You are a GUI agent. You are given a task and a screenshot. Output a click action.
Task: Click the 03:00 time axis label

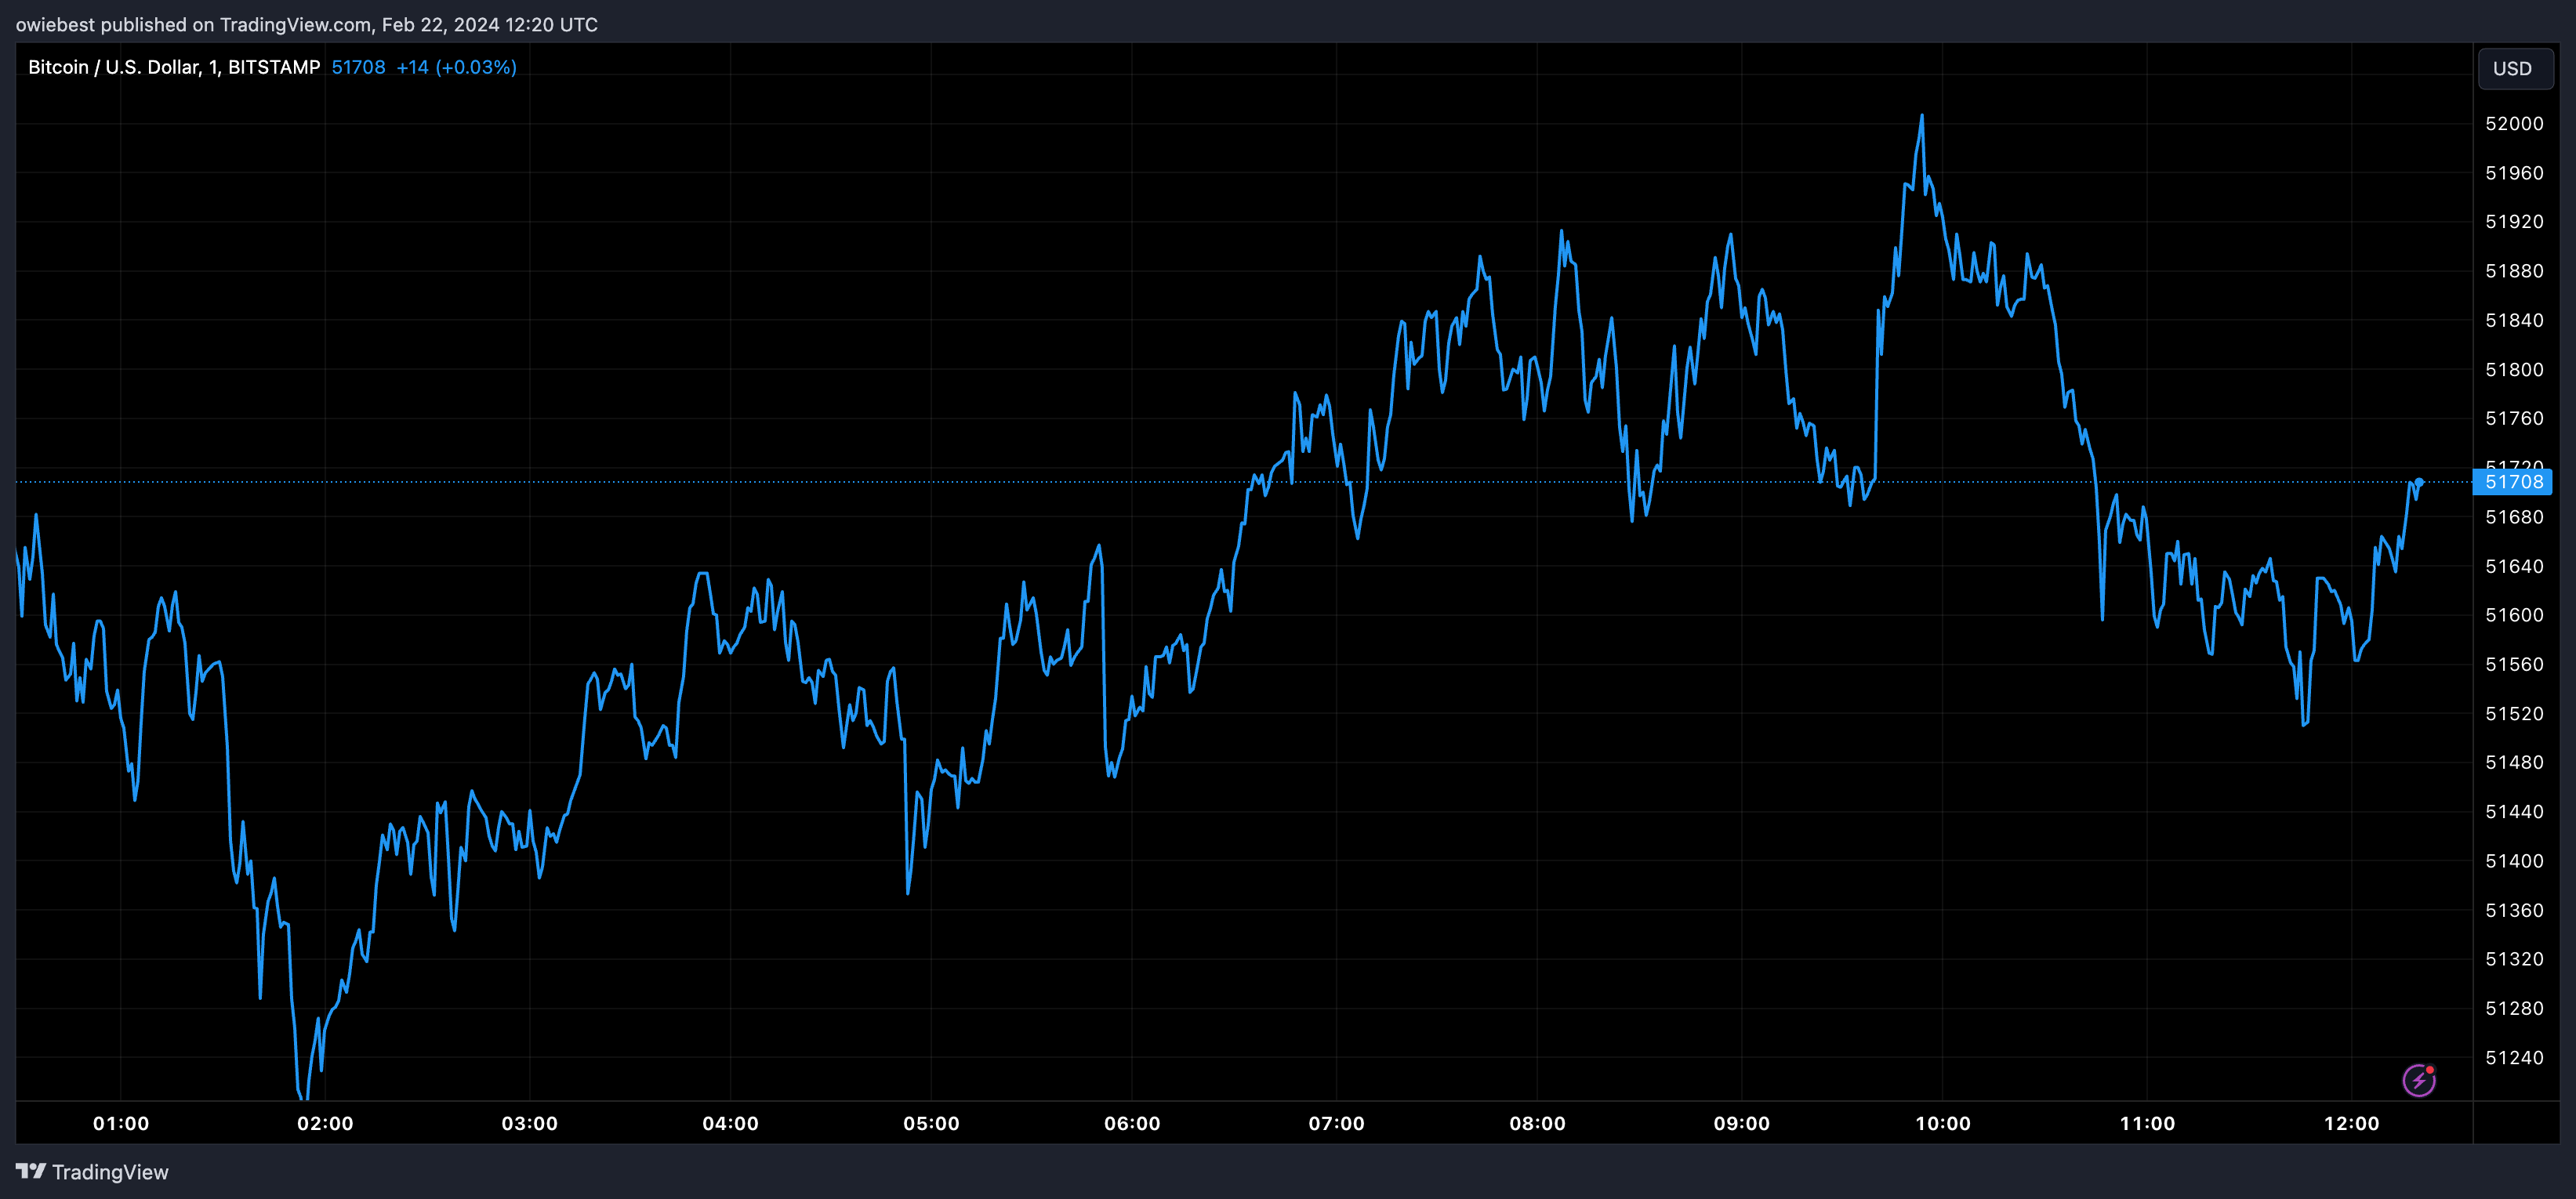529,1123
